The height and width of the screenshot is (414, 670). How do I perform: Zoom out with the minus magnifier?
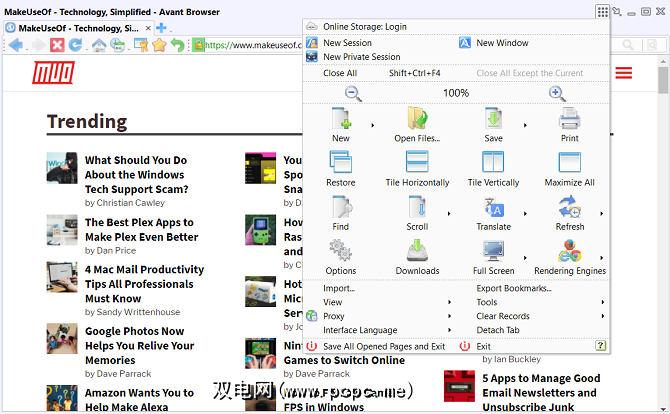click(353, 93)
